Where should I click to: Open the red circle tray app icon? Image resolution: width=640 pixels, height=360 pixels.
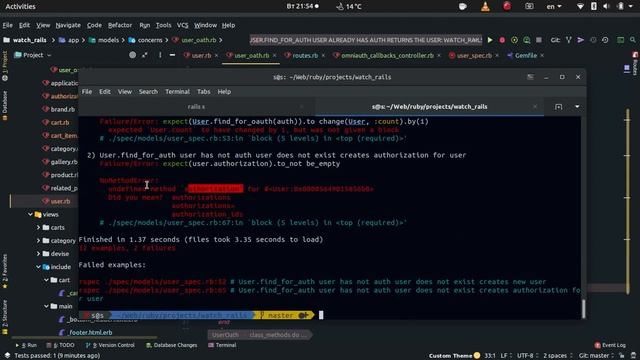(x=507, y=6)
